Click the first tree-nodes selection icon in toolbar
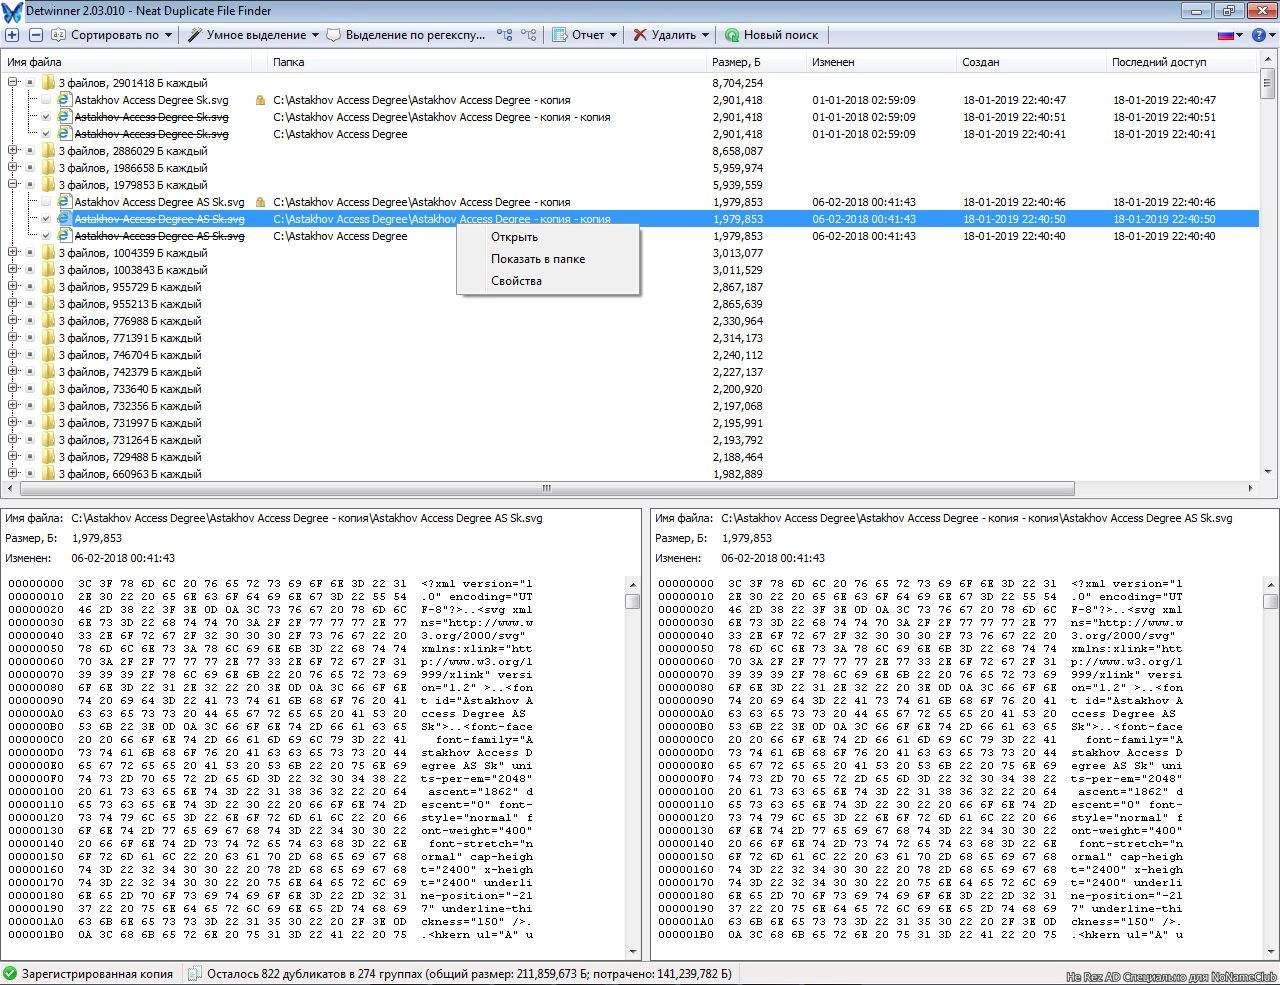Screen dimensions: 1280x985 504,35
